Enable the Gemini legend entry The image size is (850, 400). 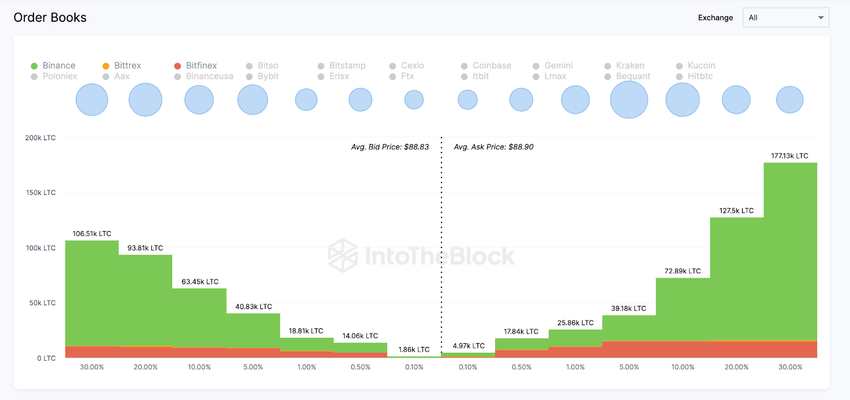558,66
